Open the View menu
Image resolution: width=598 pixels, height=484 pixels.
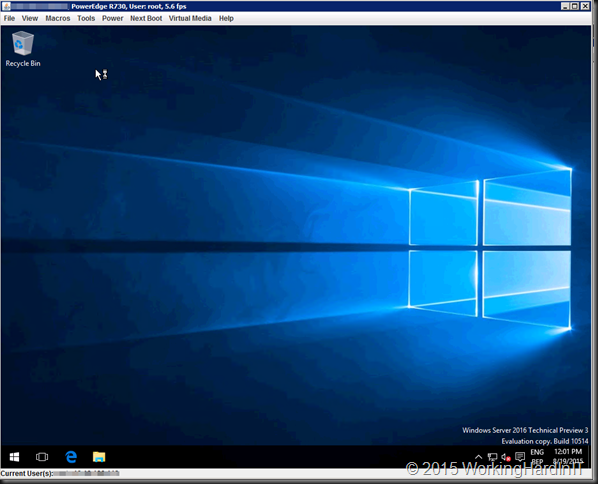tap(30, 18)
